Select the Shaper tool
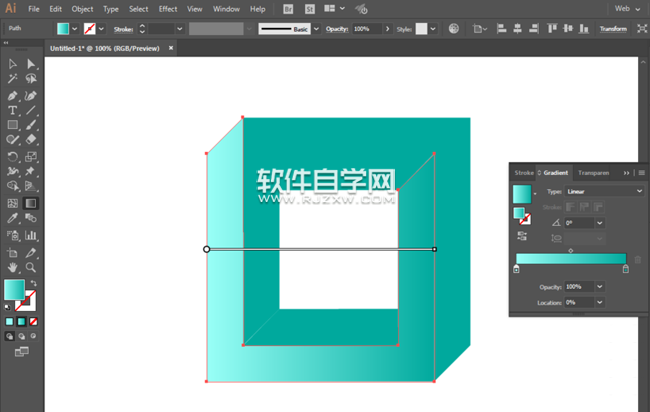 tap(12, 139)
